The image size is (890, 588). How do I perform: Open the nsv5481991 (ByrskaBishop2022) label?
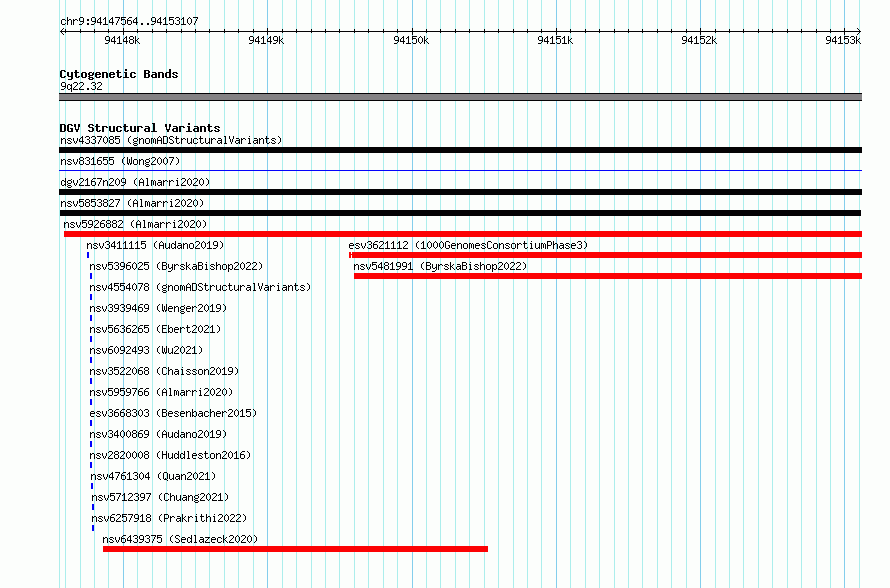[440, 266]
